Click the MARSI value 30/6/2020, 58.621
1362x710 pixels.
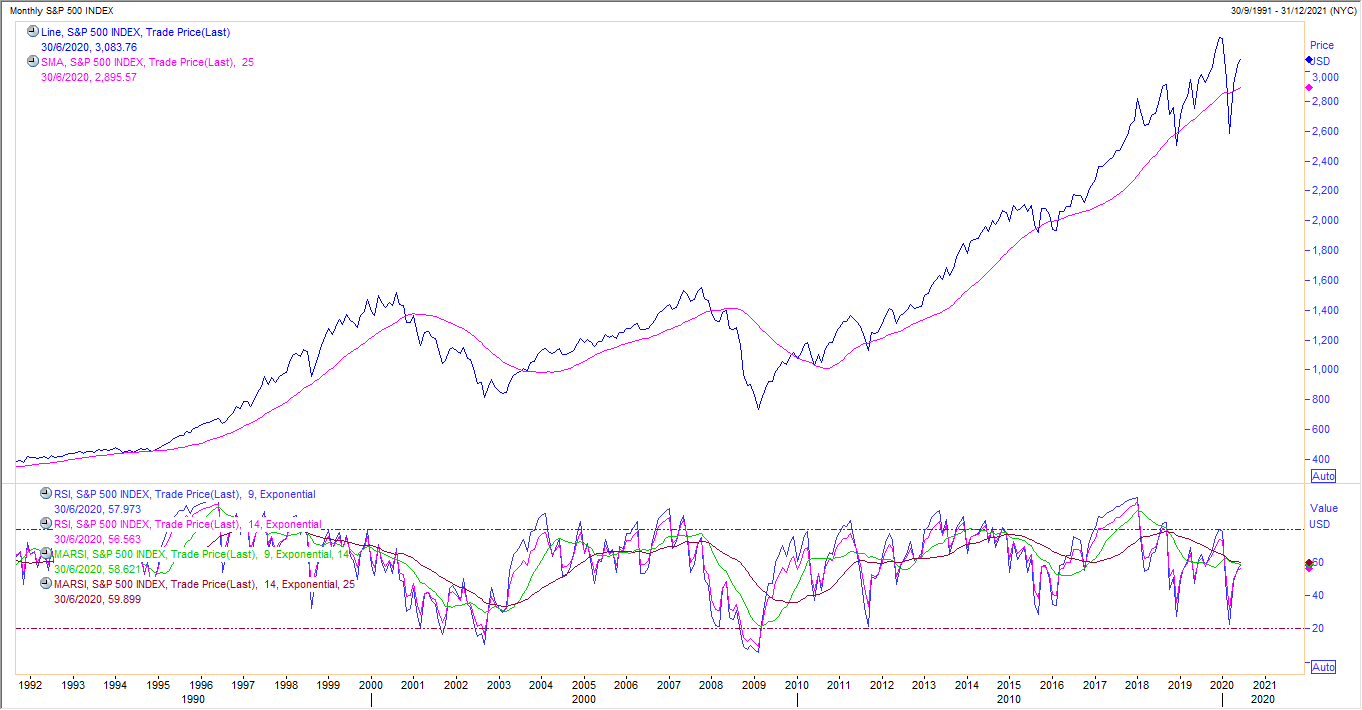click(x=96, y=568)
